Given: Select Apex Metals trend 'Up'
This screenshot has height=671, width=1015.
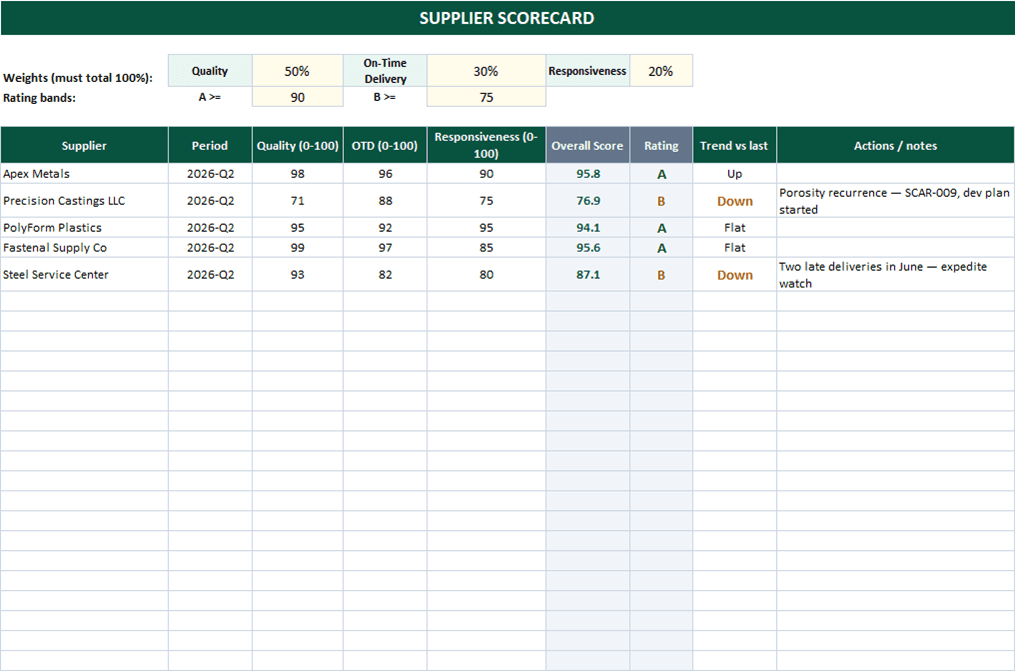Looking at the screenshot, I should 734,173.
